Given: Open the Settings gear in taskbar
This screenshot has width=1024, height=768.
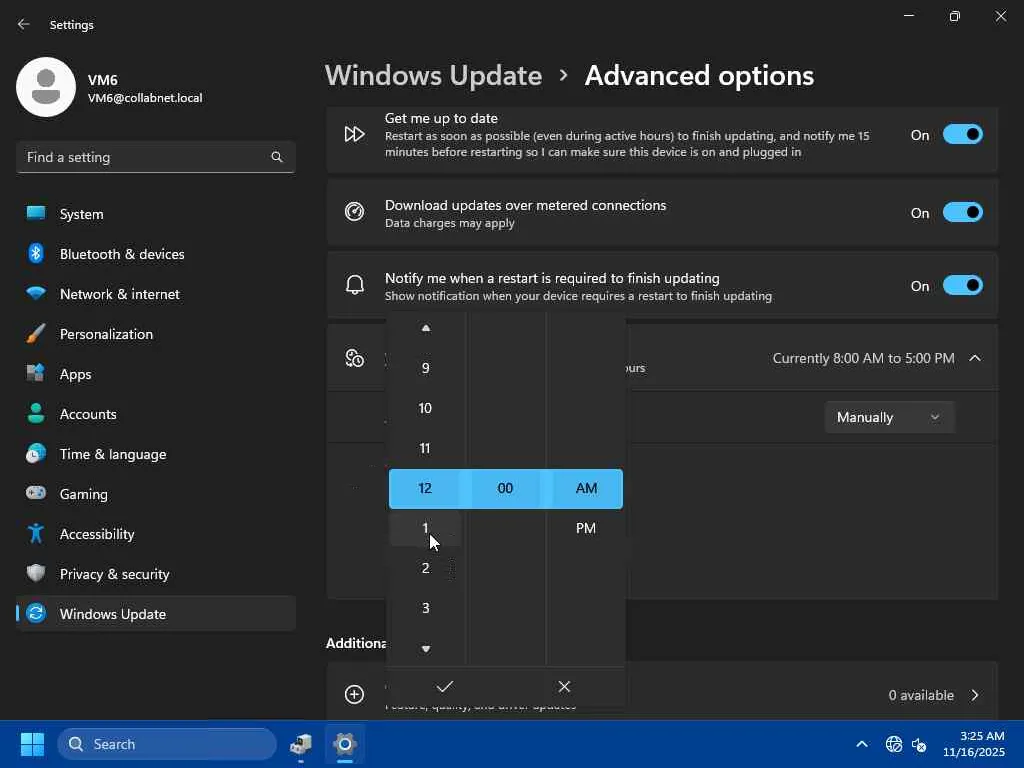Looking at the screenshot, I should (x=344, y=744).
